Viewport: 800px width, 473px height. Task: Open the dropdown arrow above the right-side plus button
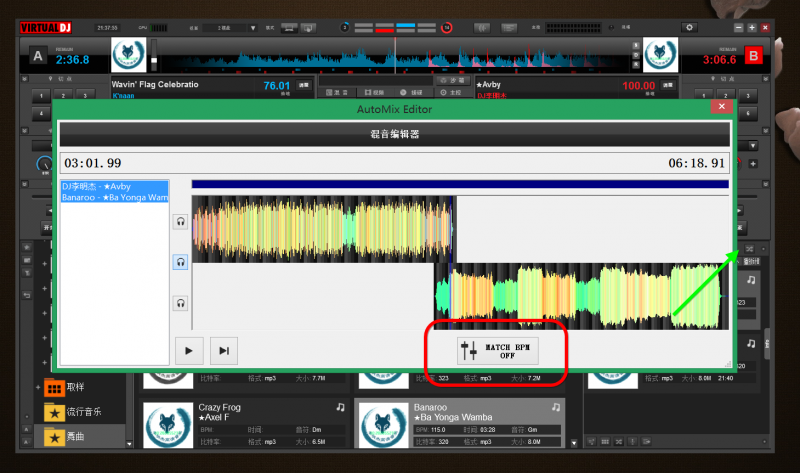click(753, 146)
